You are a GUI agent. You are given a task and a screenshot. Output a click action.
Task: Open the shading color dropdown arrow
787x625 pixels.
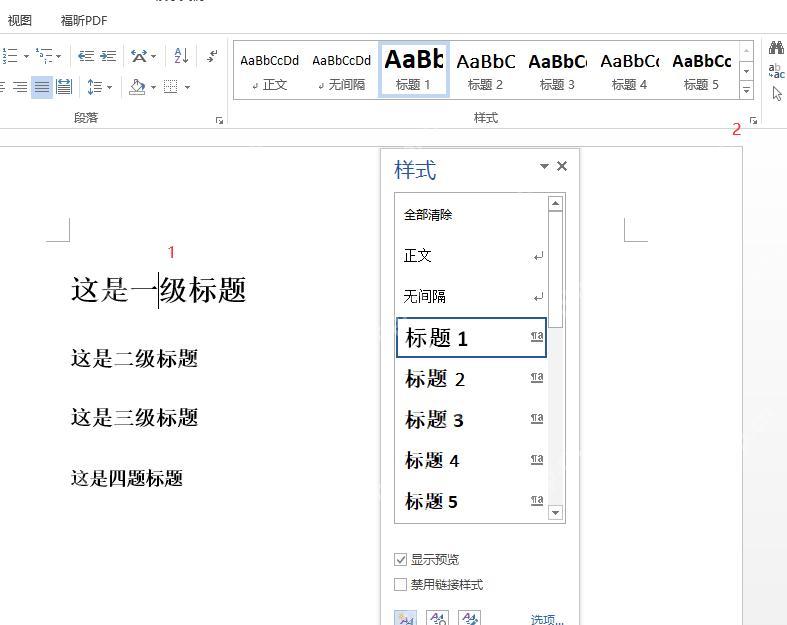point(153,87)
